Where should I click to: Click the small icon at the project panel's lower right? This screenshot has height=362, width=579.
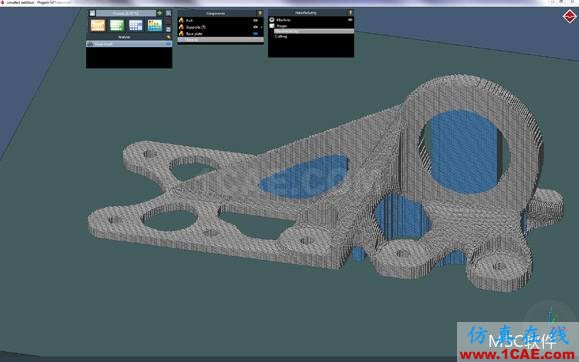[168, 29]
